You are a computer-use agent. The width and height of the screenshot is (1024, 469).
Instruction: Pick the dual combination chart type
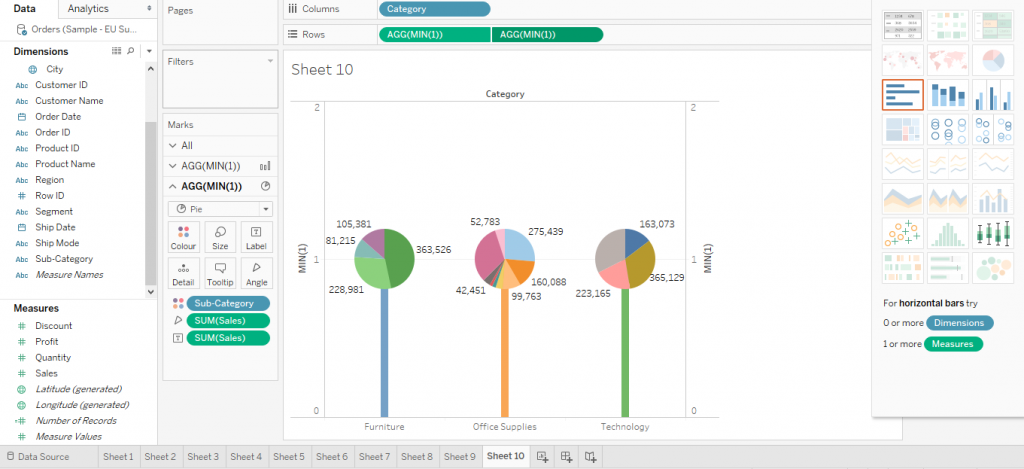[993, 199]
